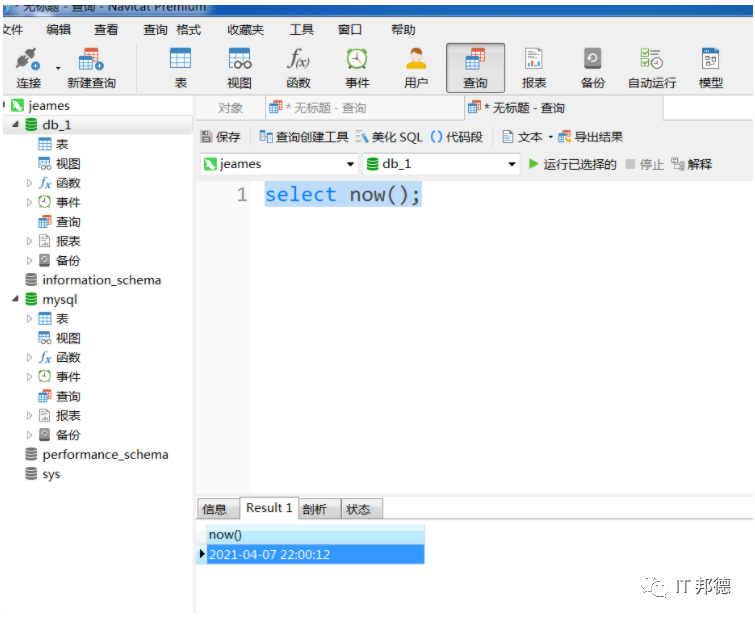Switch to the first 无标题 - 查询 tab
The image size is (755, 619).
pyautogui.click(x=365, y=108)
